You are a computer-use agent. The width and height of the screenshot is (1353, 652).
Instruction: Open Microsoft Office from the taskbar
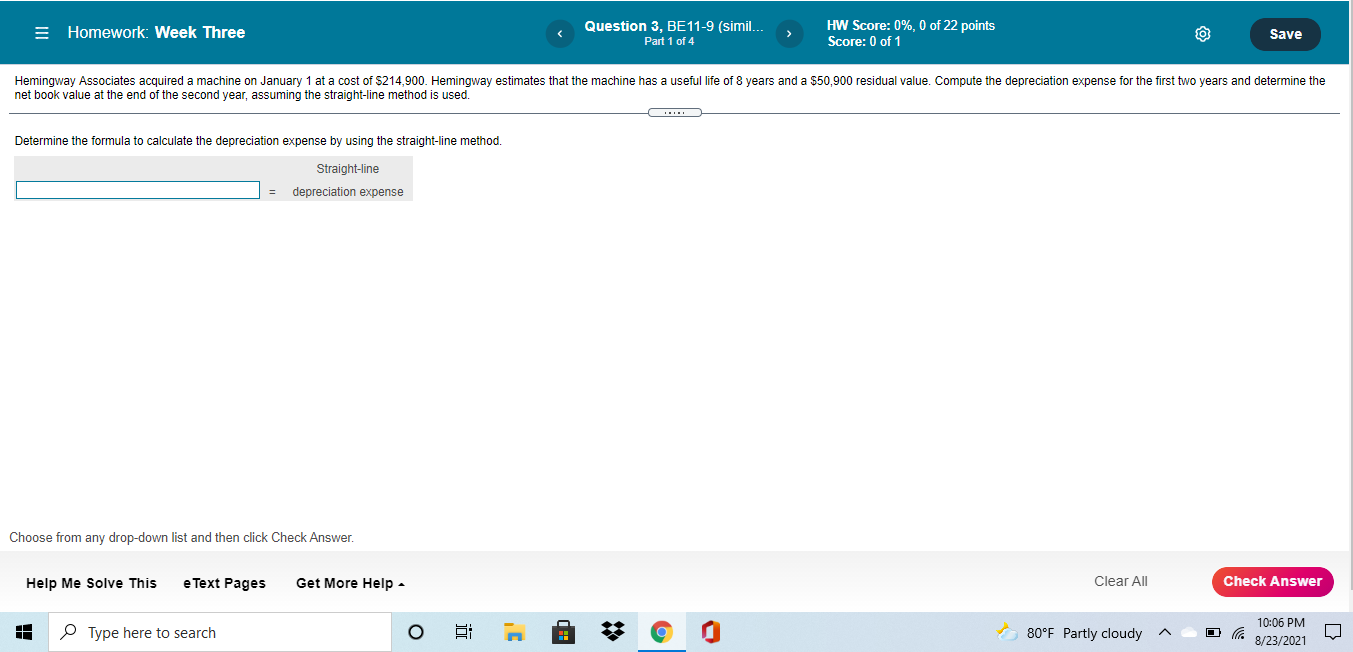(710, 631)
